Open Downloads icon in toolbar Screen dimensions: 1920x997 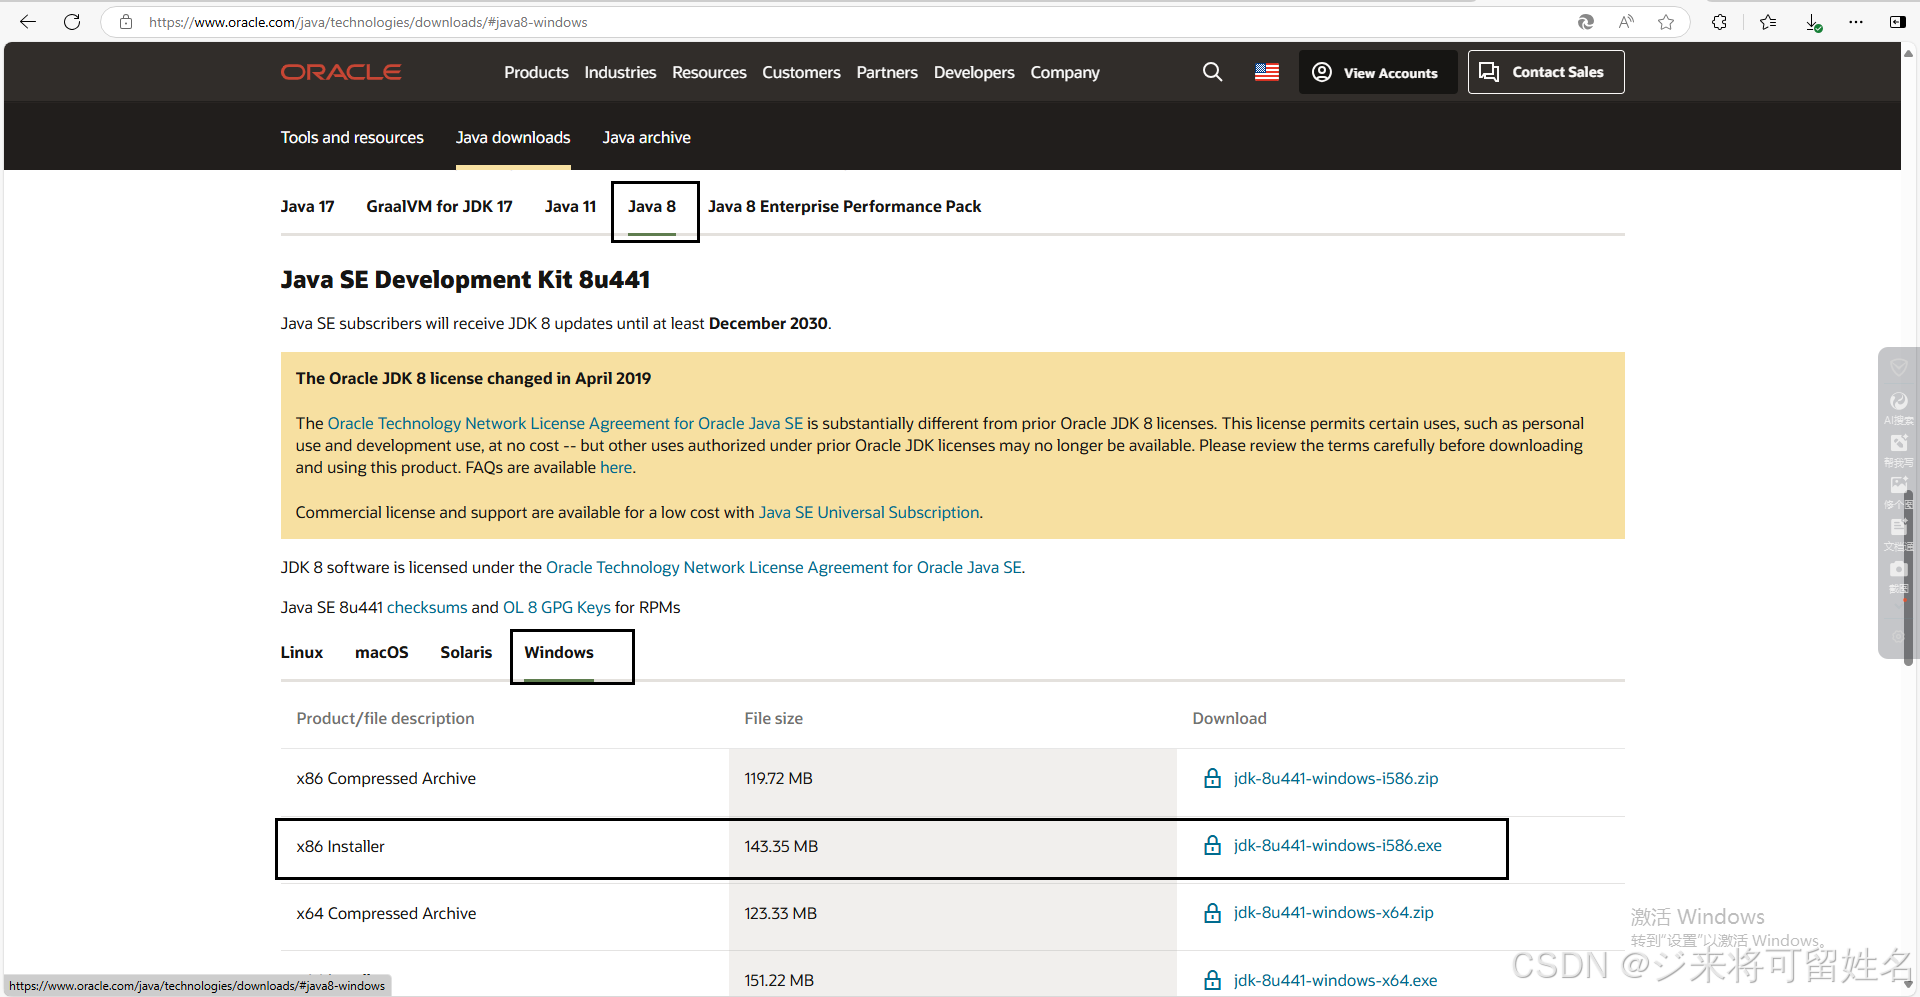coord(1813,22)
